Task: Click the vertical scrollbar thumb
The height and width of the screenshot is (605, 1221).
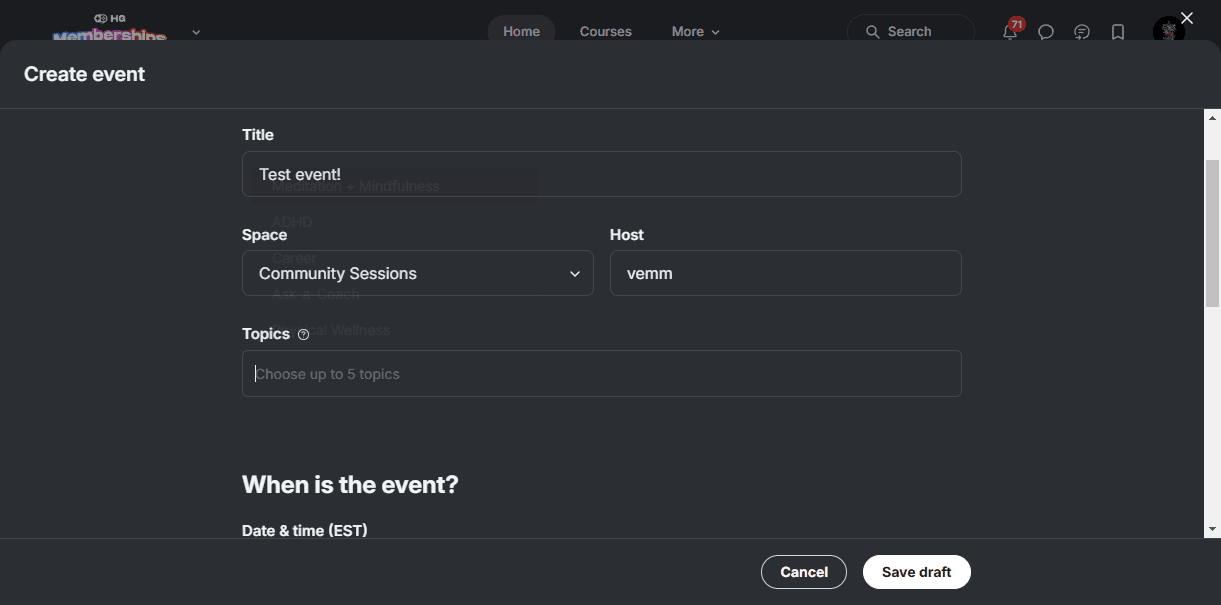Action: tap(1212, 232)
